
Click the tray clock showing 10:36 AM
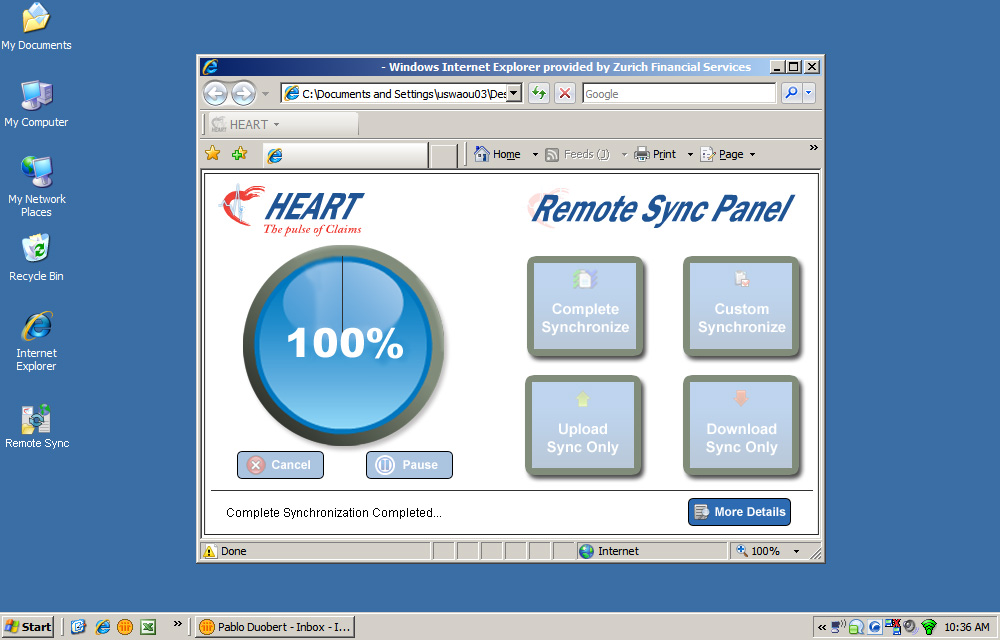pyautogui.click(x=967, y=628)
